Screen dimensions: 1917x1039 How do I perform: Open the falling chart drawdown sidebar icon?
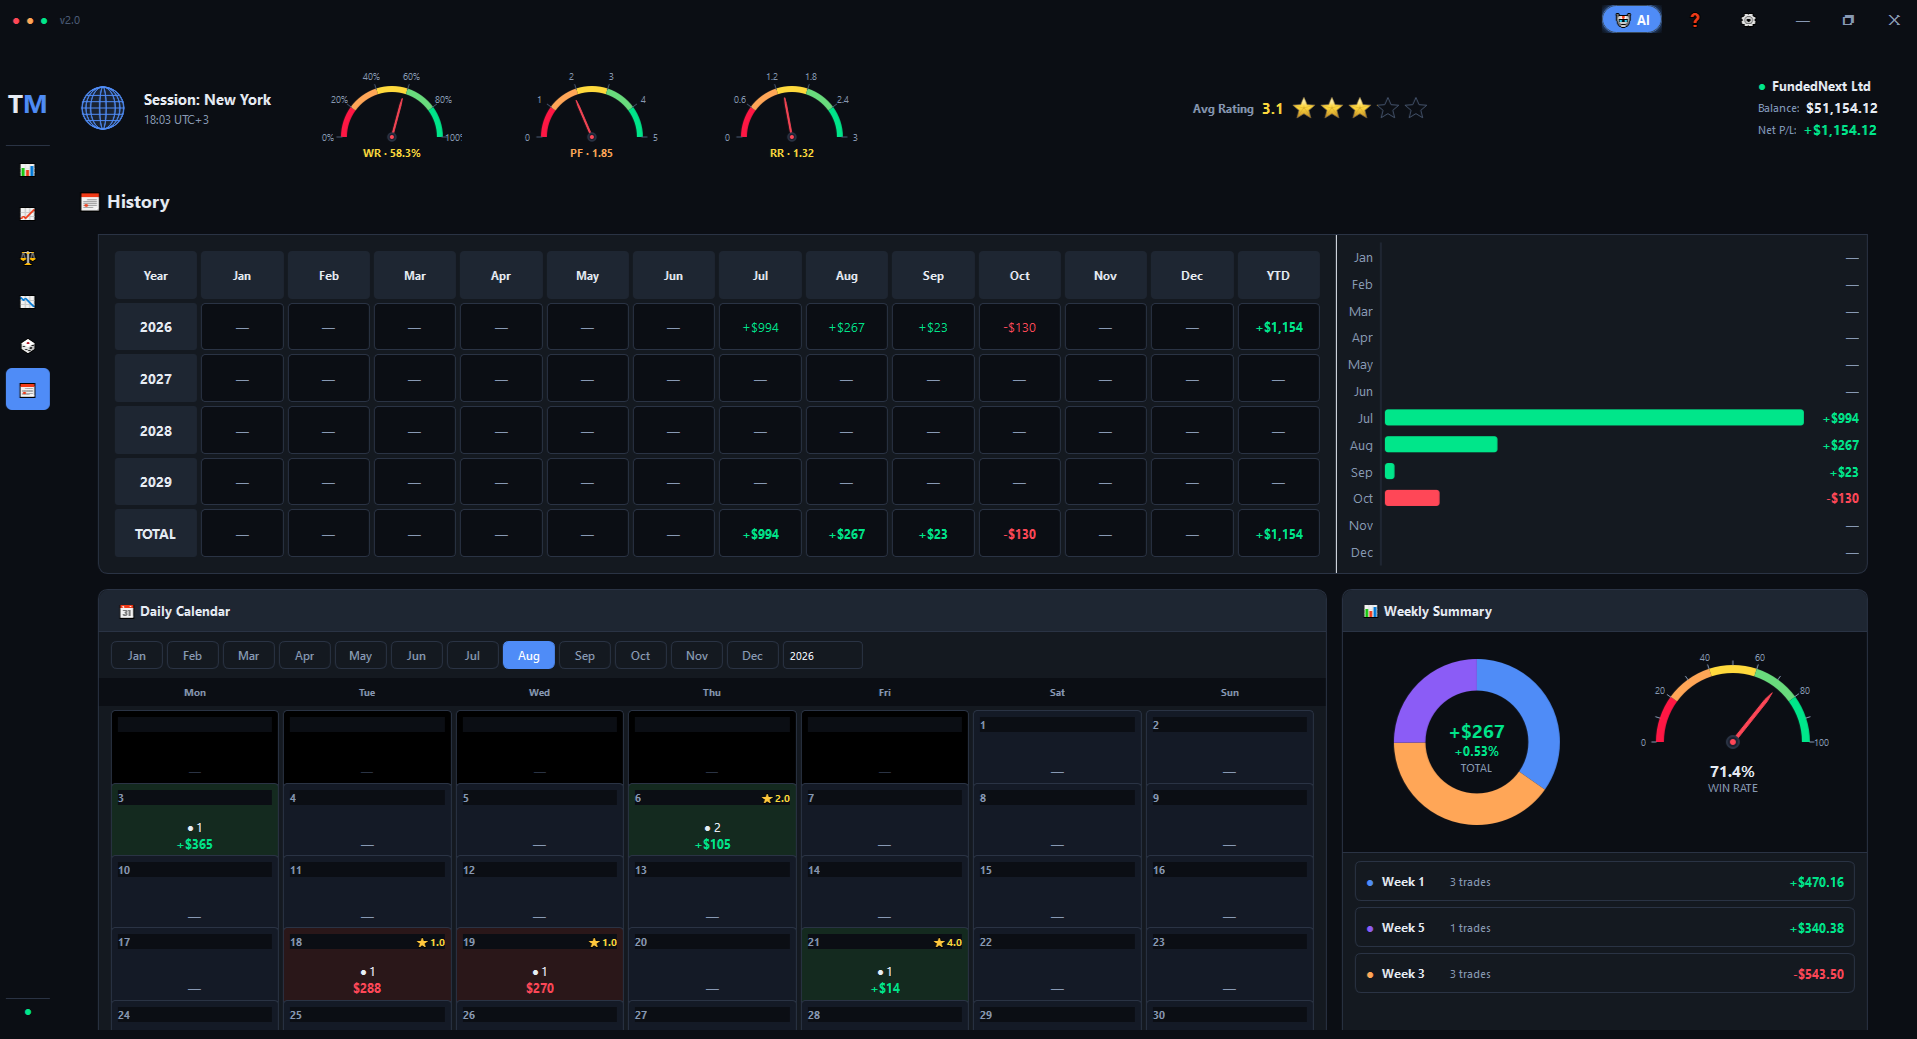[28, 302]
